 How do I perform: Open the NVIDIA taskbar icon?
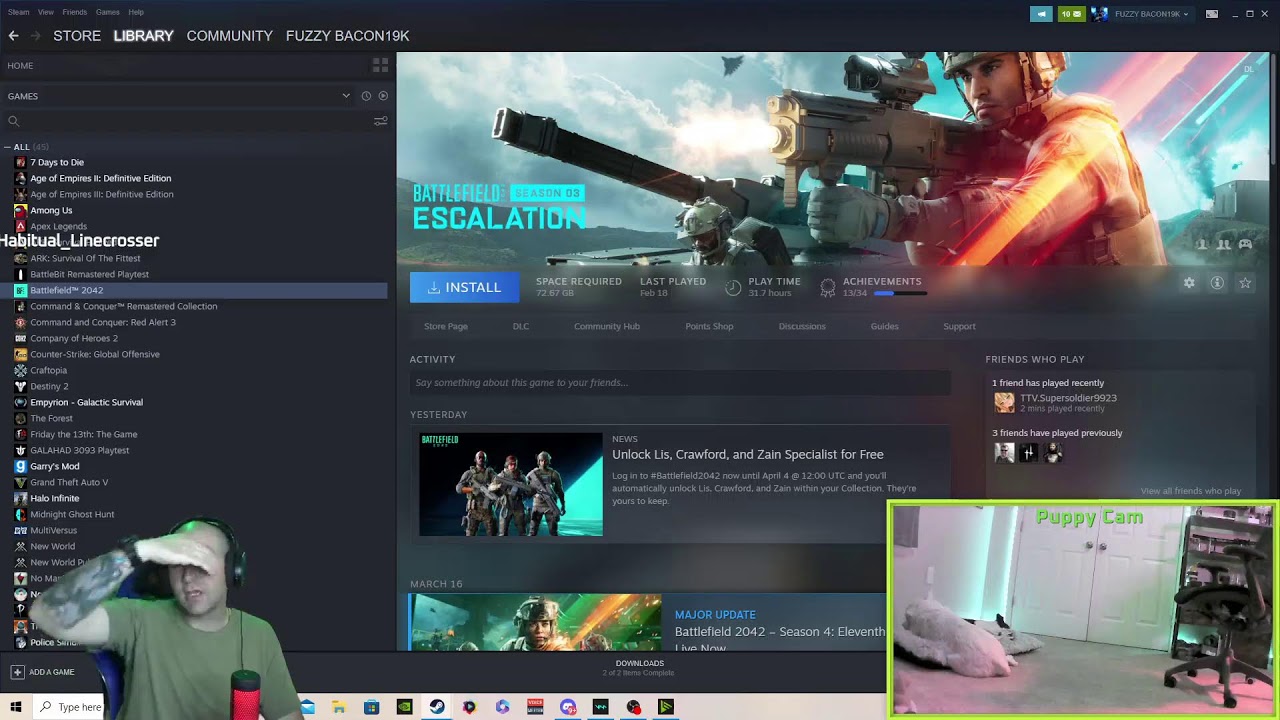[x=404, y=707]
